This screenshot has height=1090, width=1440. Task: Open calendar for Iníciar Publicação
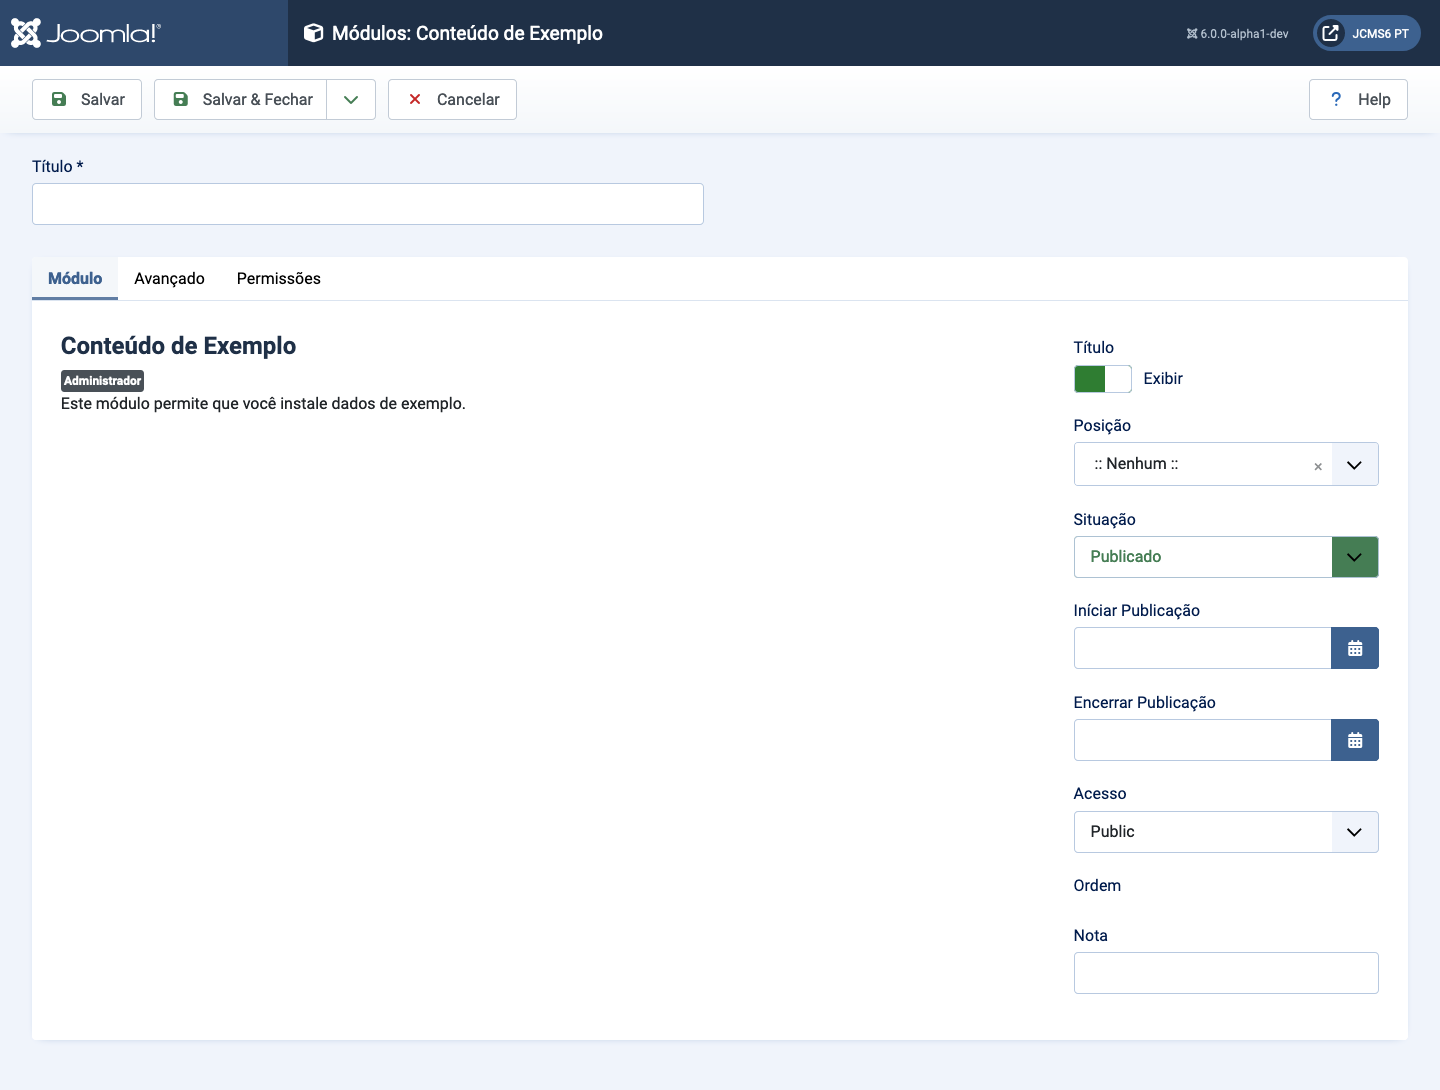1355,648
